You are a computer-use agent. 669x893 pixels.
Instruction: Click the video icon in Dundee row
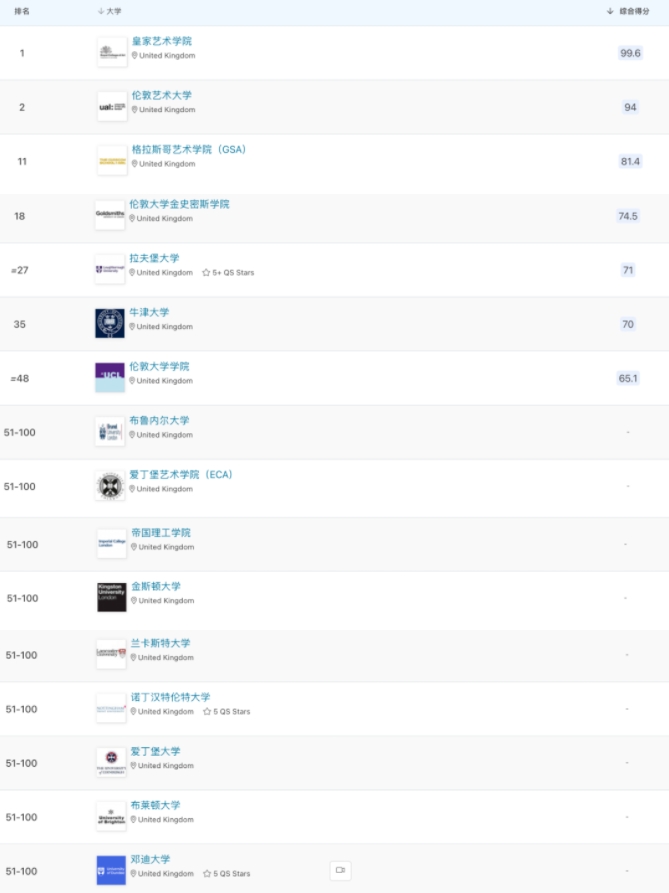pyautogui.click(x=340, y=870)
